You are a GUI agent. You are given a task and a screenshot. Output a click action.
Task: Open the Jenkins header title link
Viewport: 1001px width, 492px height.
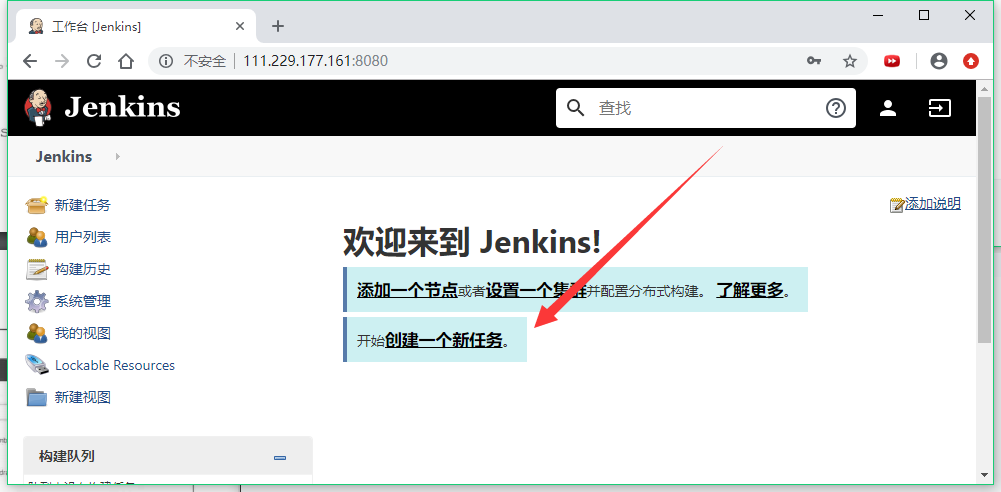tap(122, 107)
